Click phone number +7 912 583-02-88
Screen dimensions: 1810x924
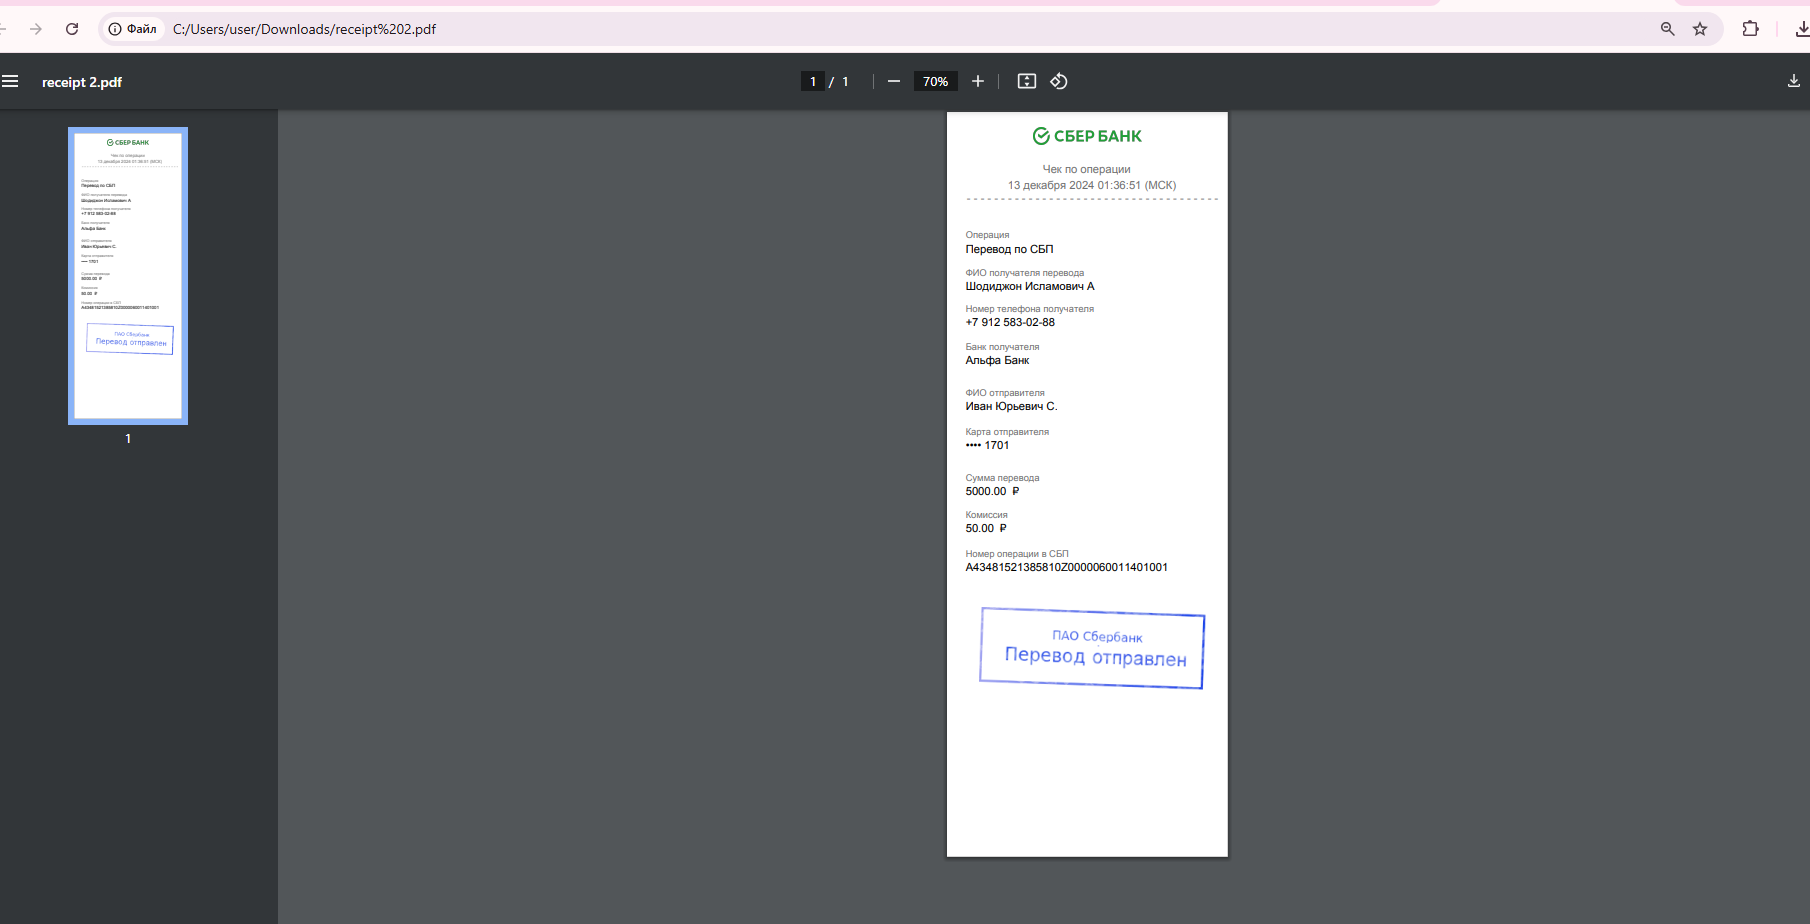1010,322
